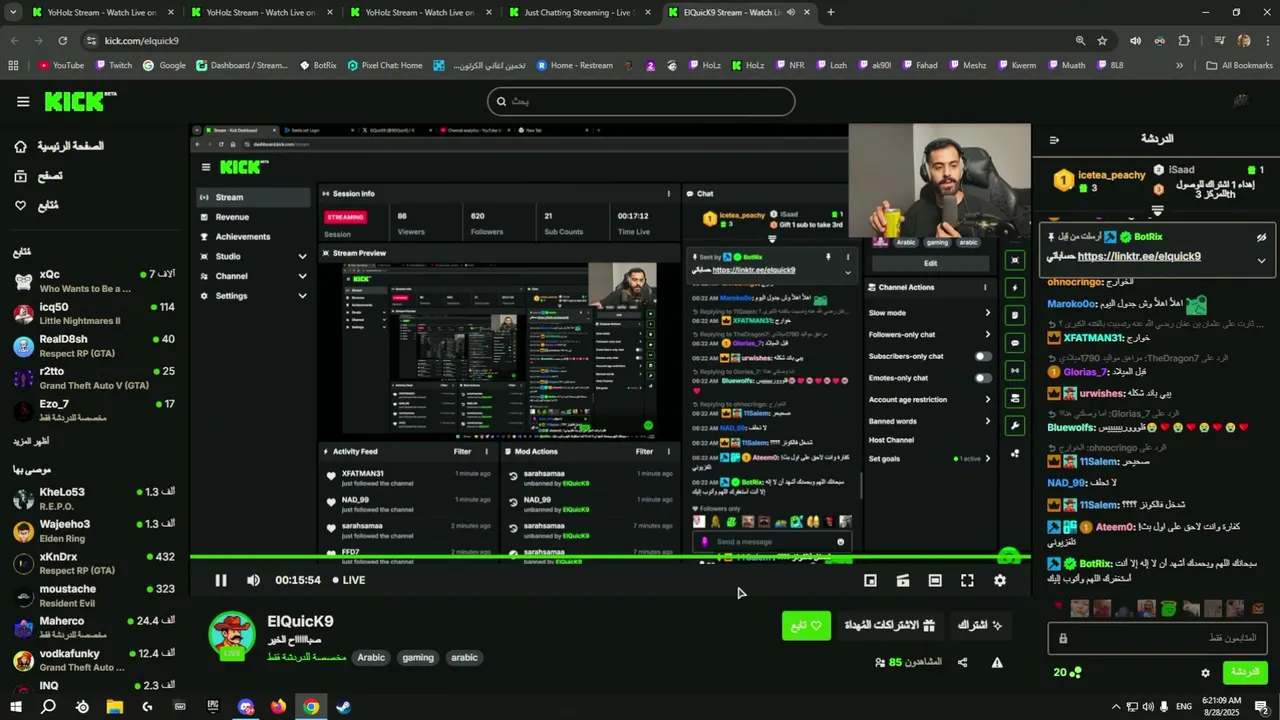Share the ElQuicK9 channel
The width and height of the screenshot is (1280, 720).
click(963, 662)
